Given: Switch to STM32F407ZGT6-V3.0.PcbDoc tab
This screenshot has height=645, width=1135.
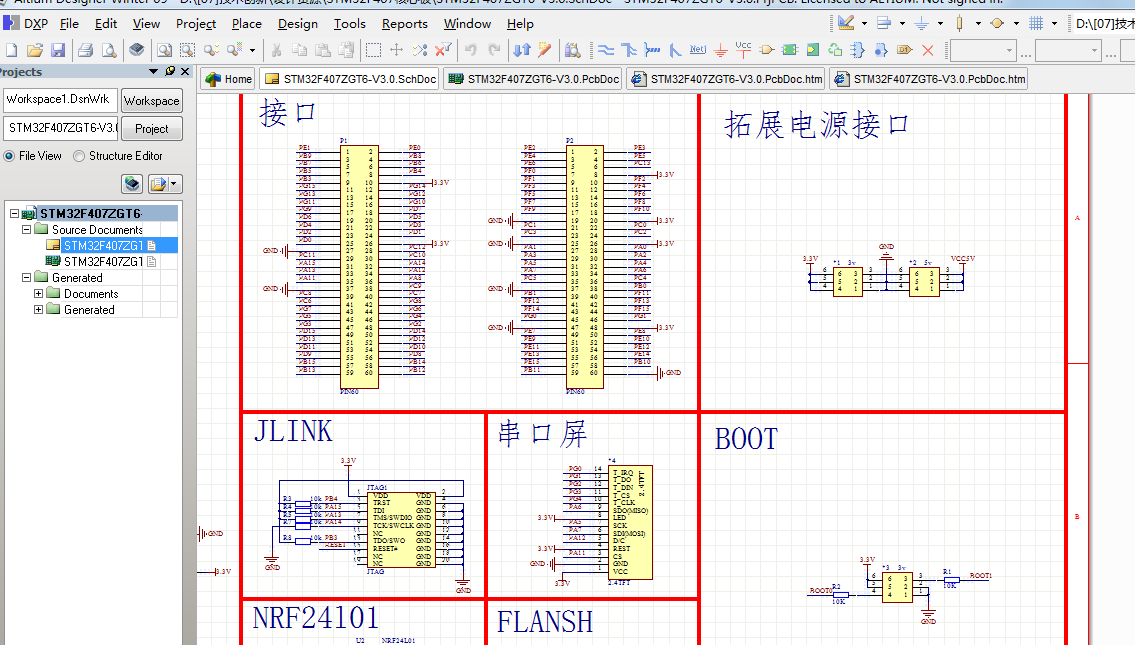Looking at the screenshot, I should coord(533,79).
